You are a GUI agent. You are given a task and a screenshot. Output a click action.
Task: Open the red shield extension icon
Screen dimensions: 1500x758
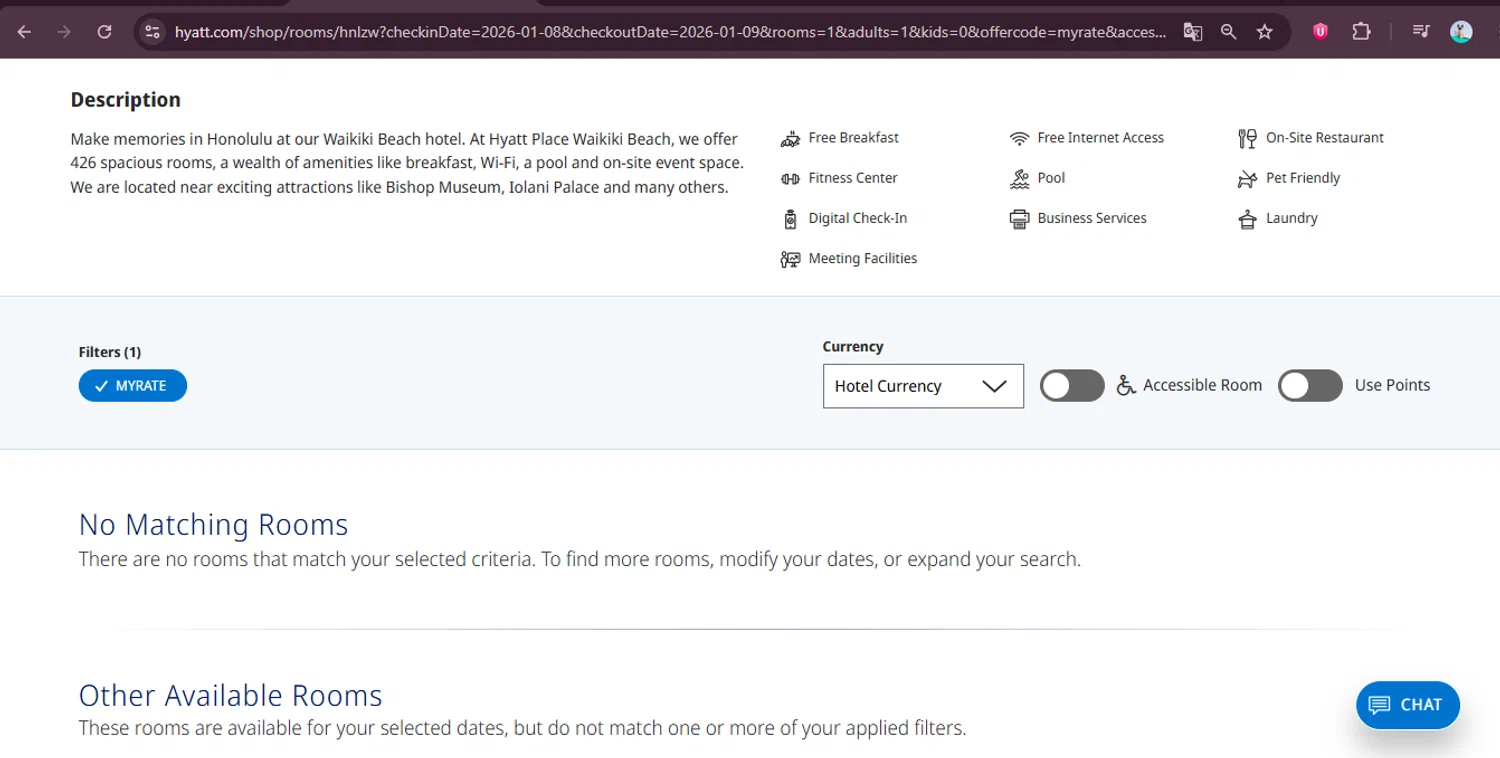[1321, 32]
